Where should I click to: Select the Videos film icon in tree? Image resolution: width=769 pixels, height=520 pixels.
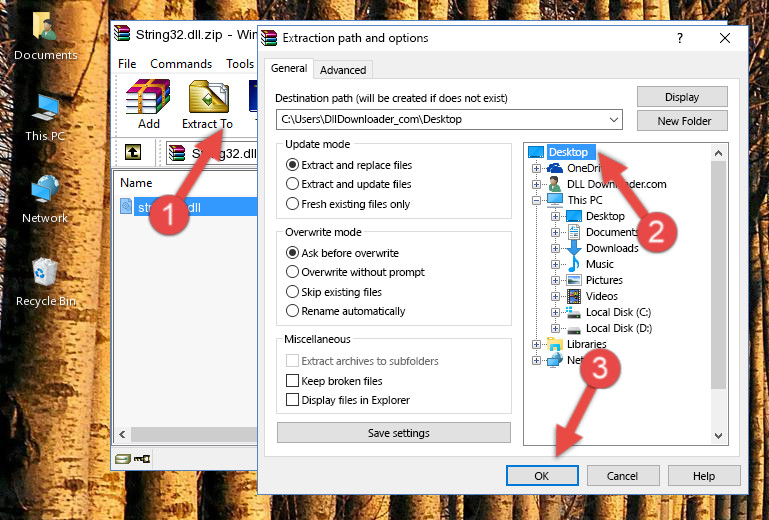tap(574, 296)
